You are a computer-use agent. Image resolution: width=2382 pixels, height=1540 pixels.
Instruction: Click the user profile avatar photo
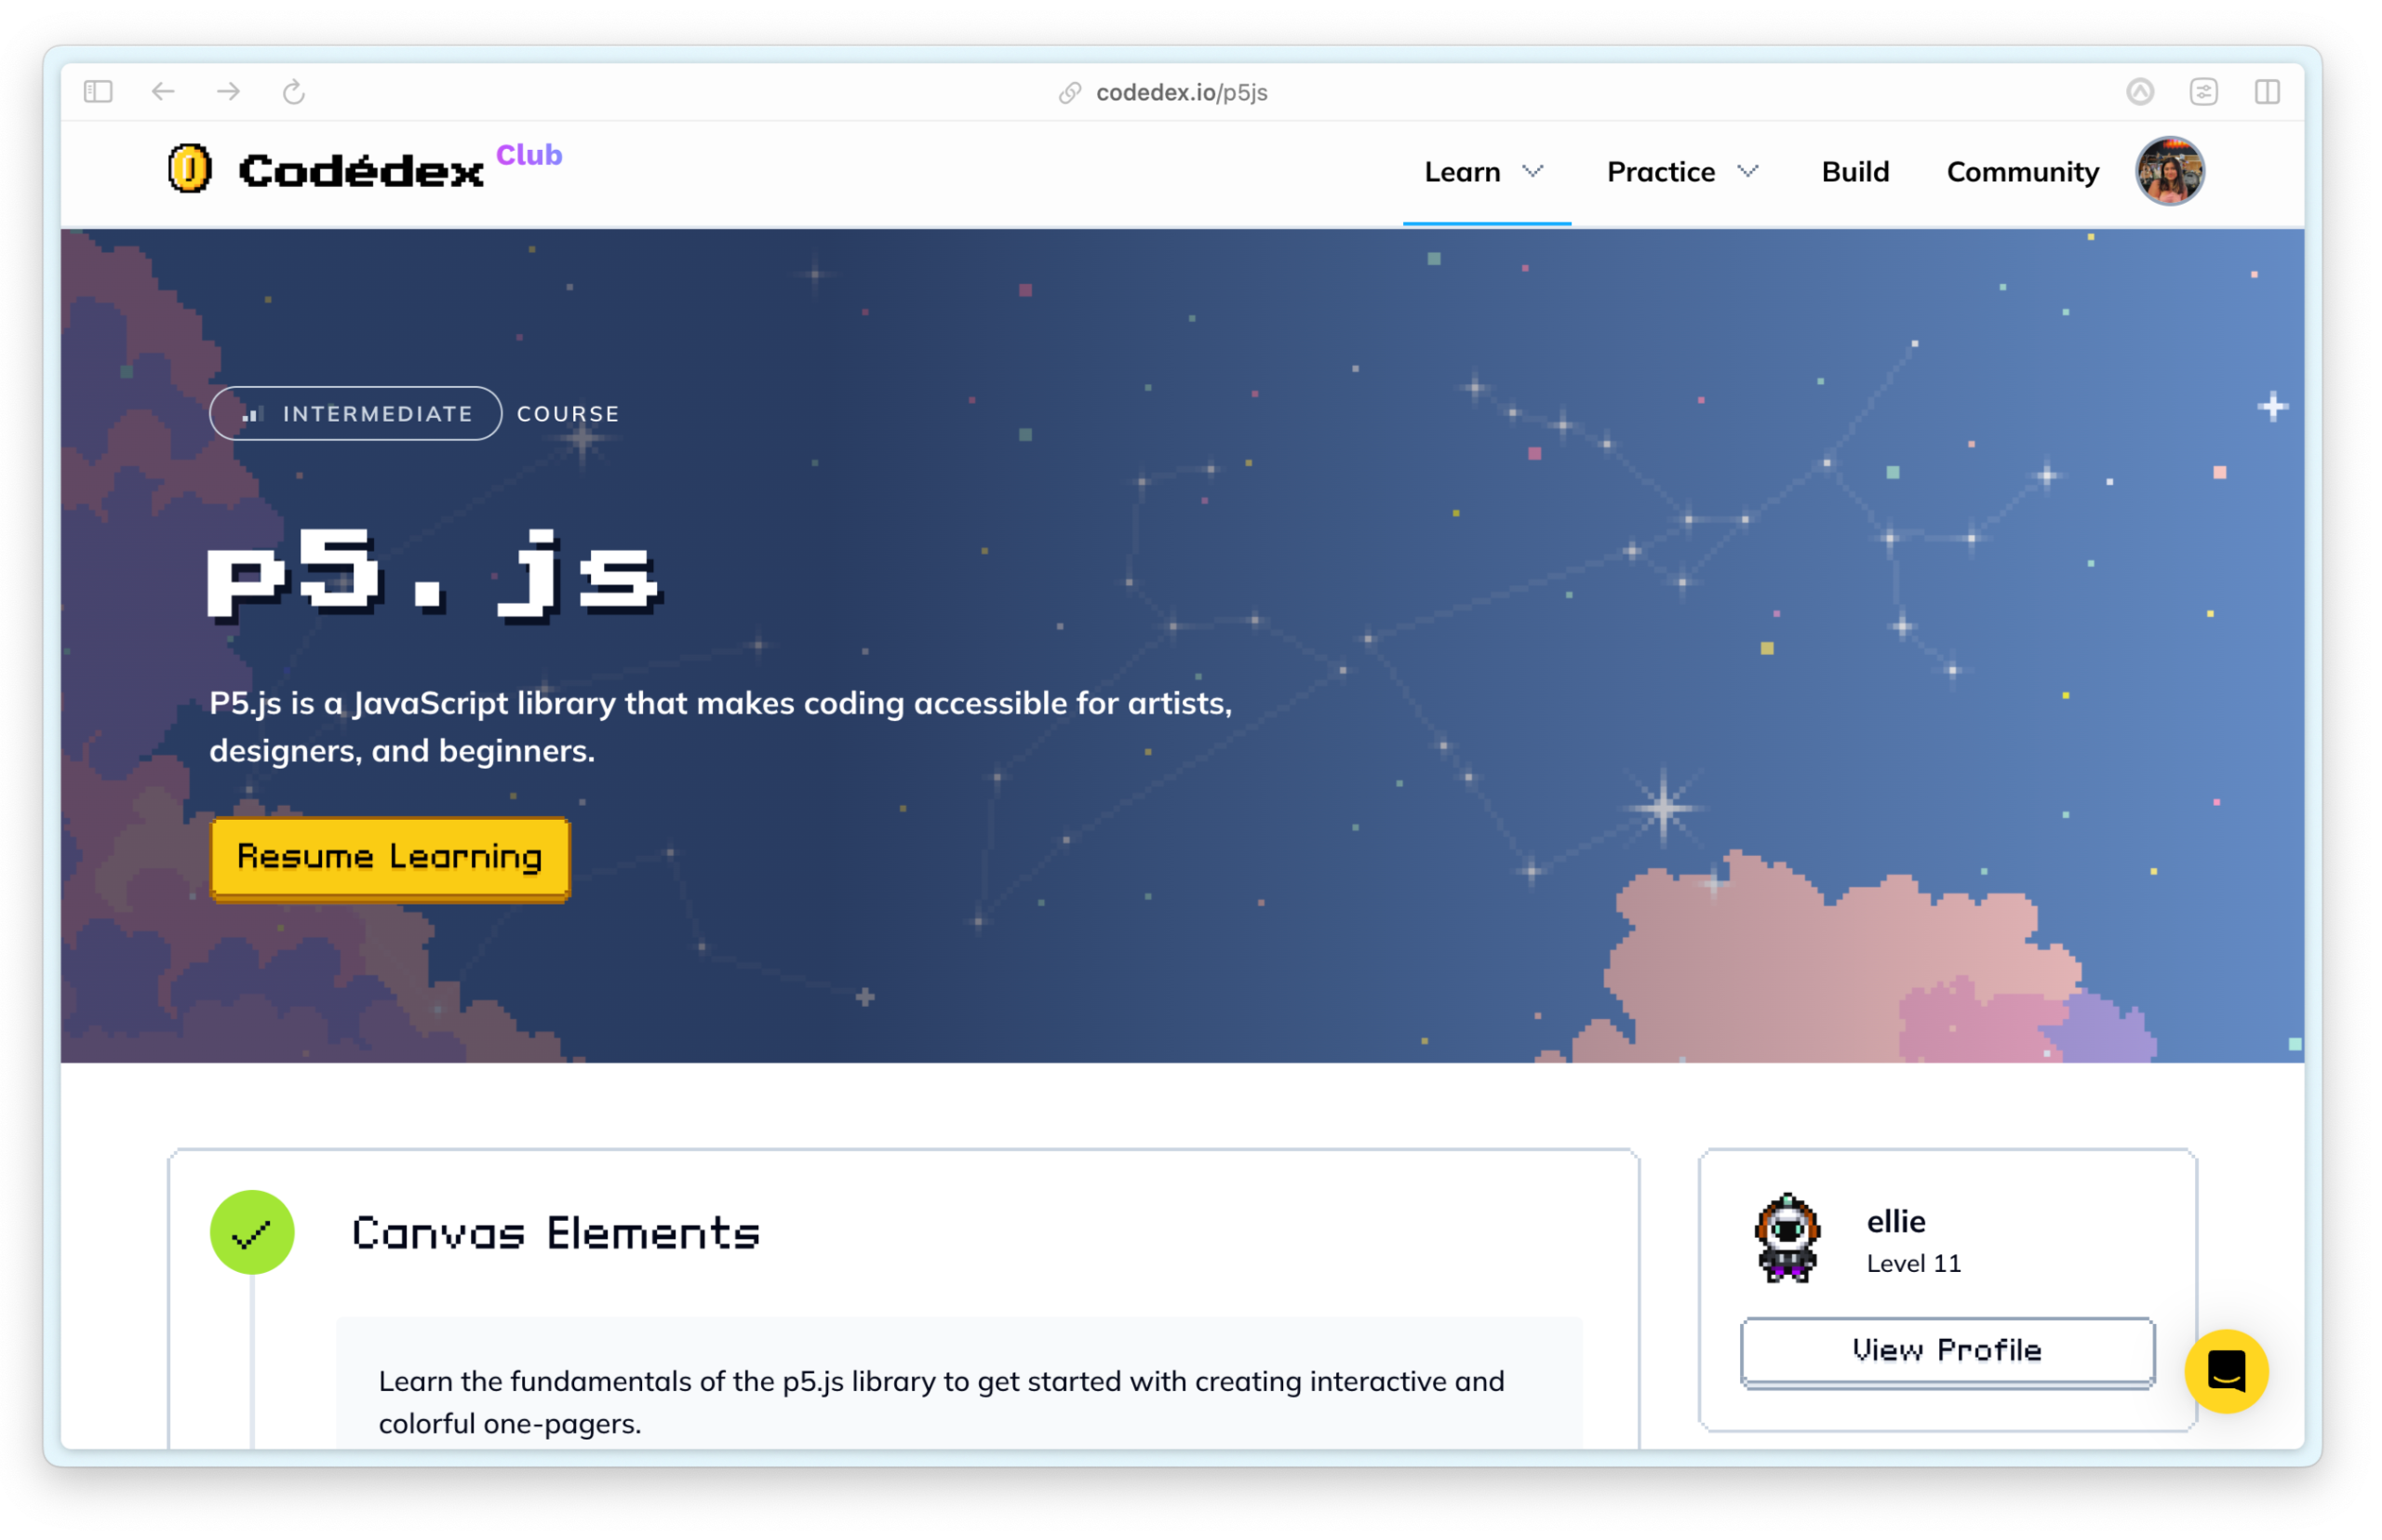point(2168,171)
